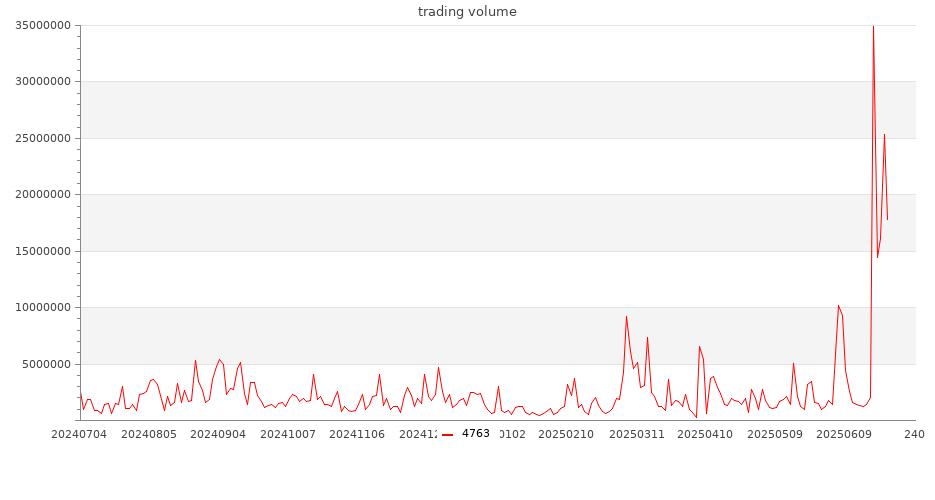Select the 20240704 x-axis date label
This screenshot has height=500, width=935.
tap(78, 434)
